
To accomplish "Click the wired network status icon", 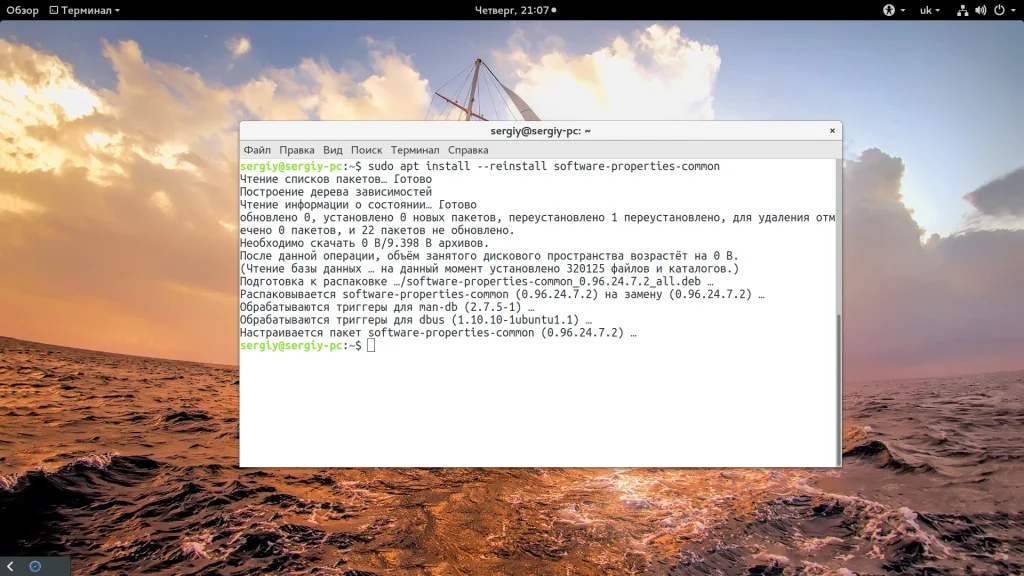I will click(x=962, y=10).
